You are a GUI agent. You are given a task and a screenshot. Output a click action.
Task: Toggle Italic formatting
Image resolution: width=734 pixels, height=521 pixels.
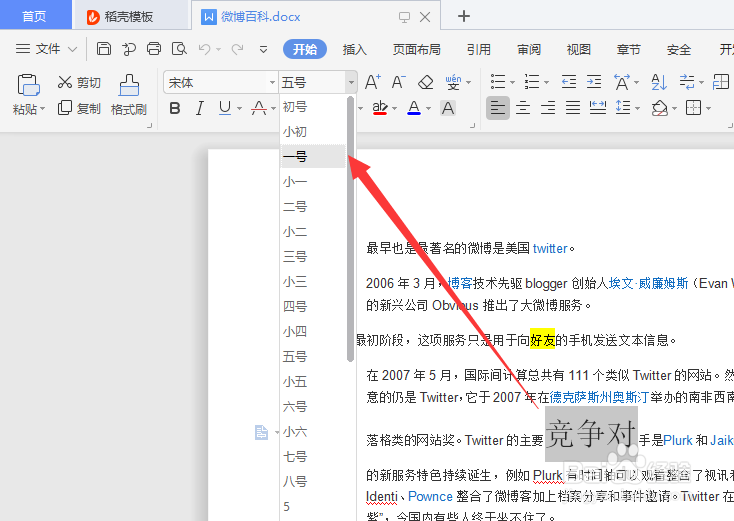tap(200, 108)
